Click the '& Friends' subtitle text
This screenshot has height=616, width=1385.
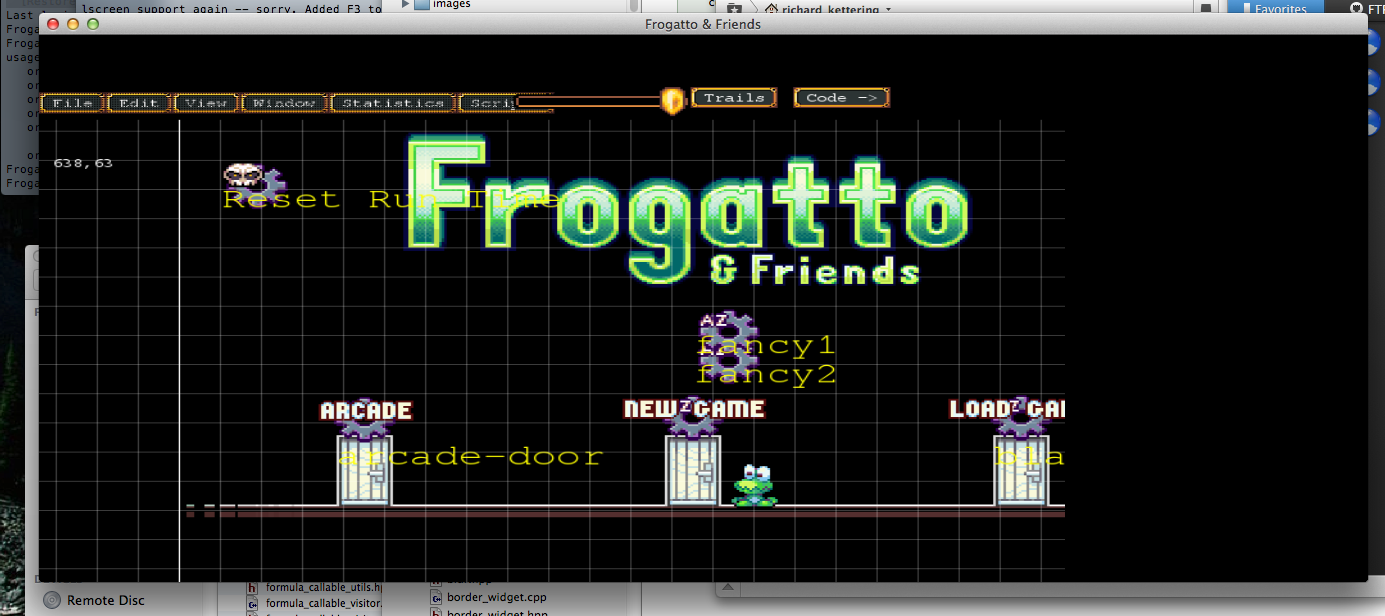click(x=814, y=270)
